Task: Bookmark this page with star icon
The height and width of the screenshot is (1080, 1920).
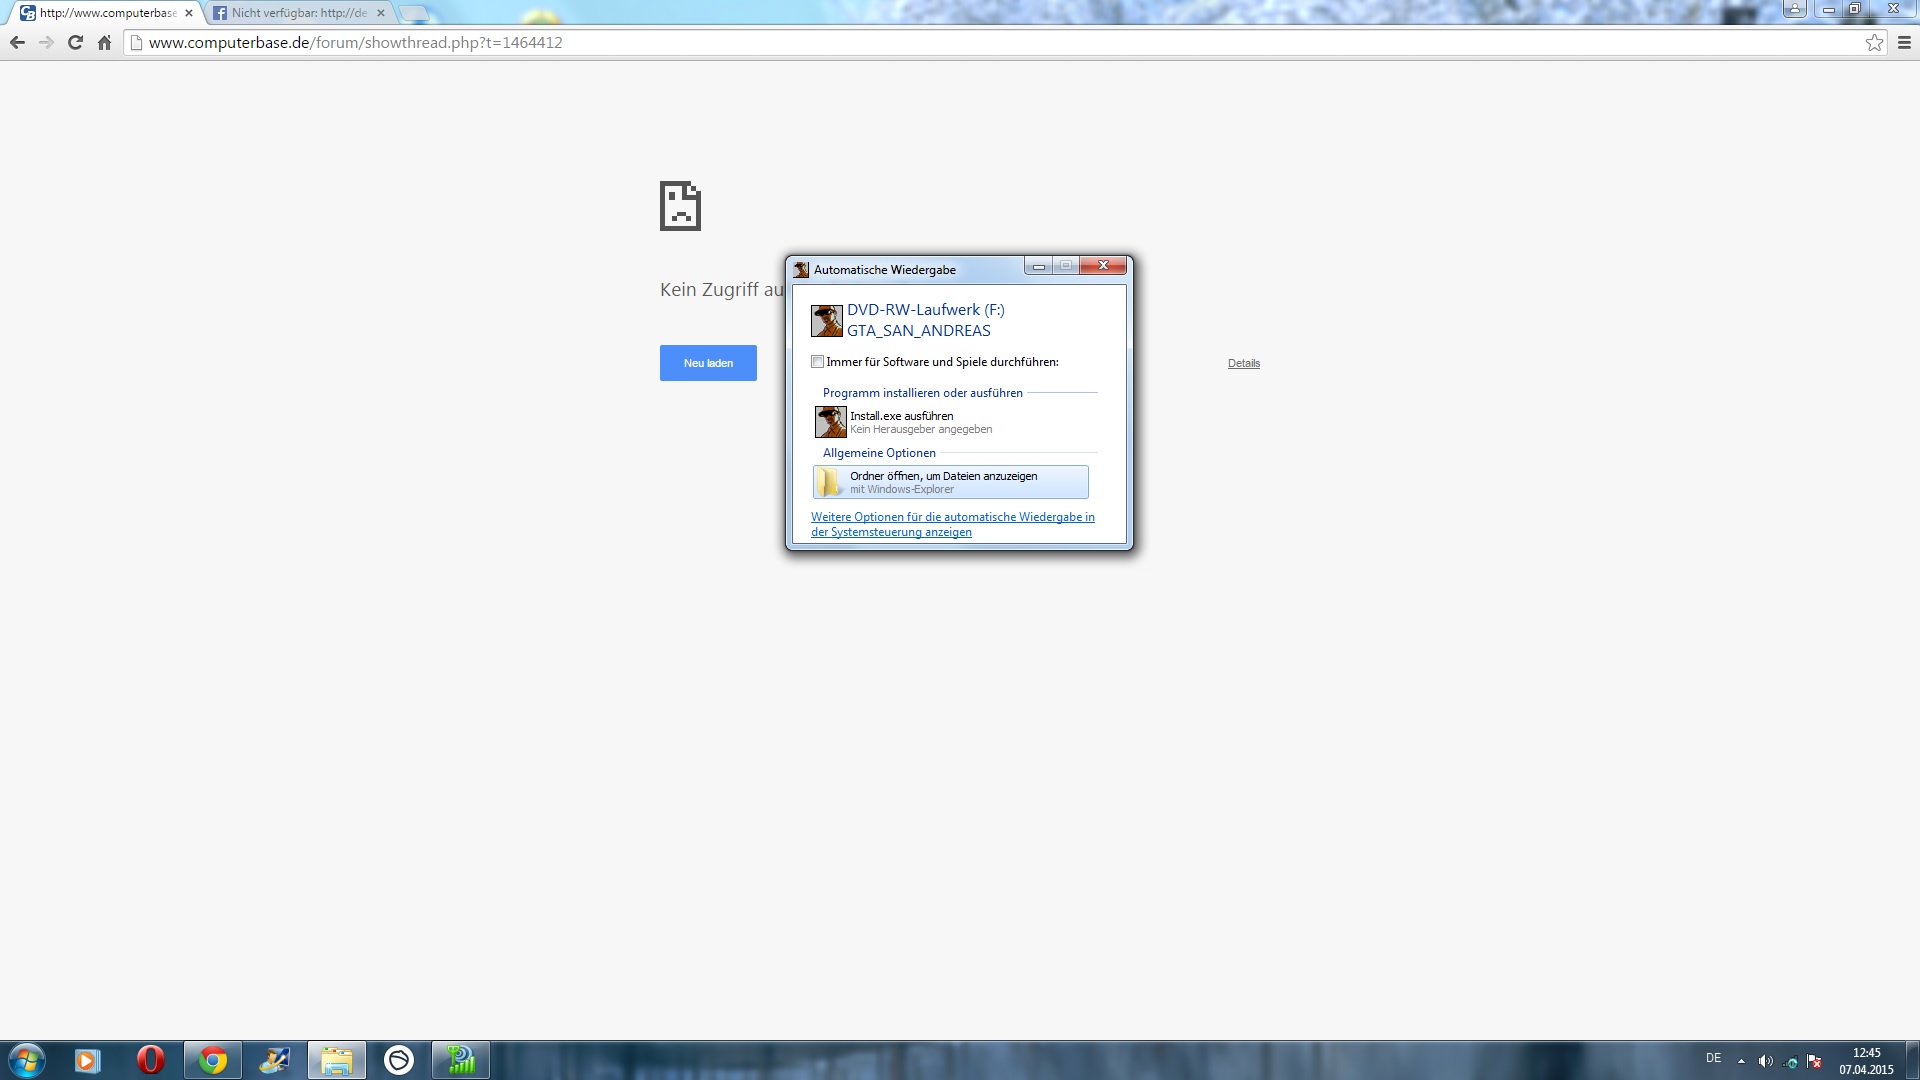Action: pyautogui.click(x=1874, y=43)
